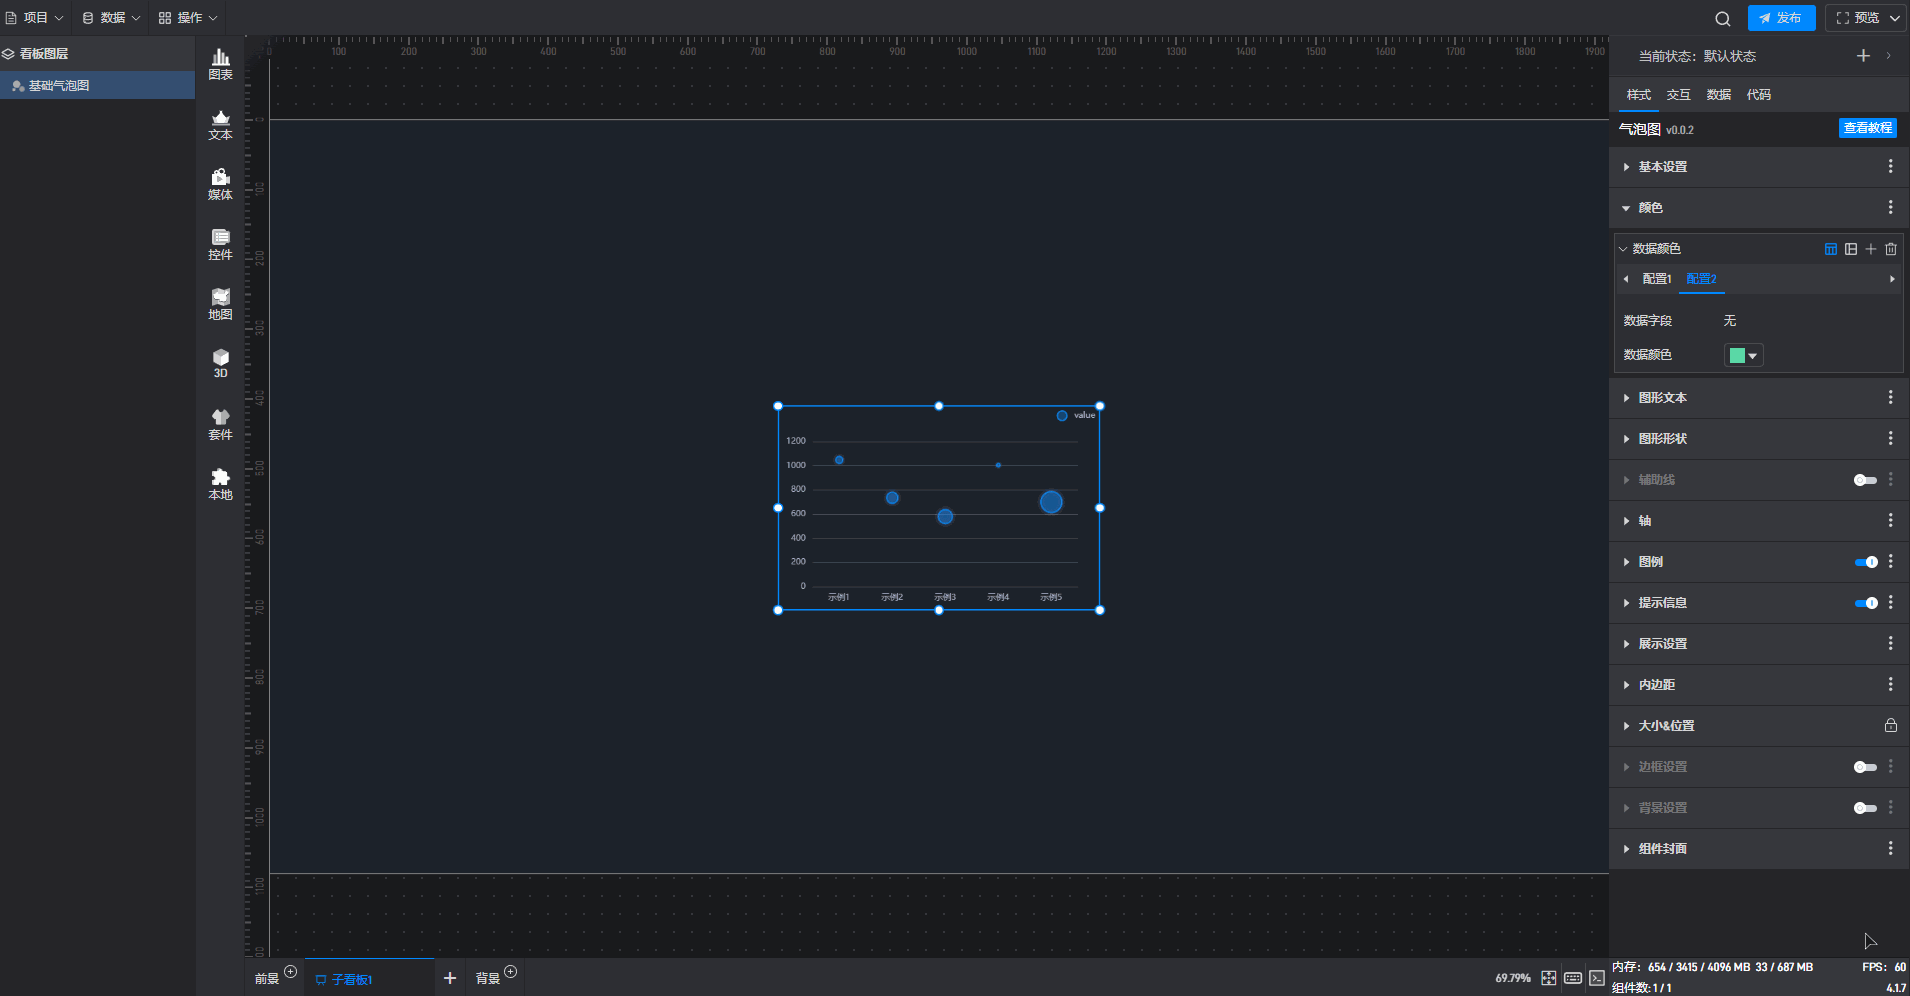Switch to the 数据 tab in properties
Viewport: 1910px width, 996px height.
1718,95
